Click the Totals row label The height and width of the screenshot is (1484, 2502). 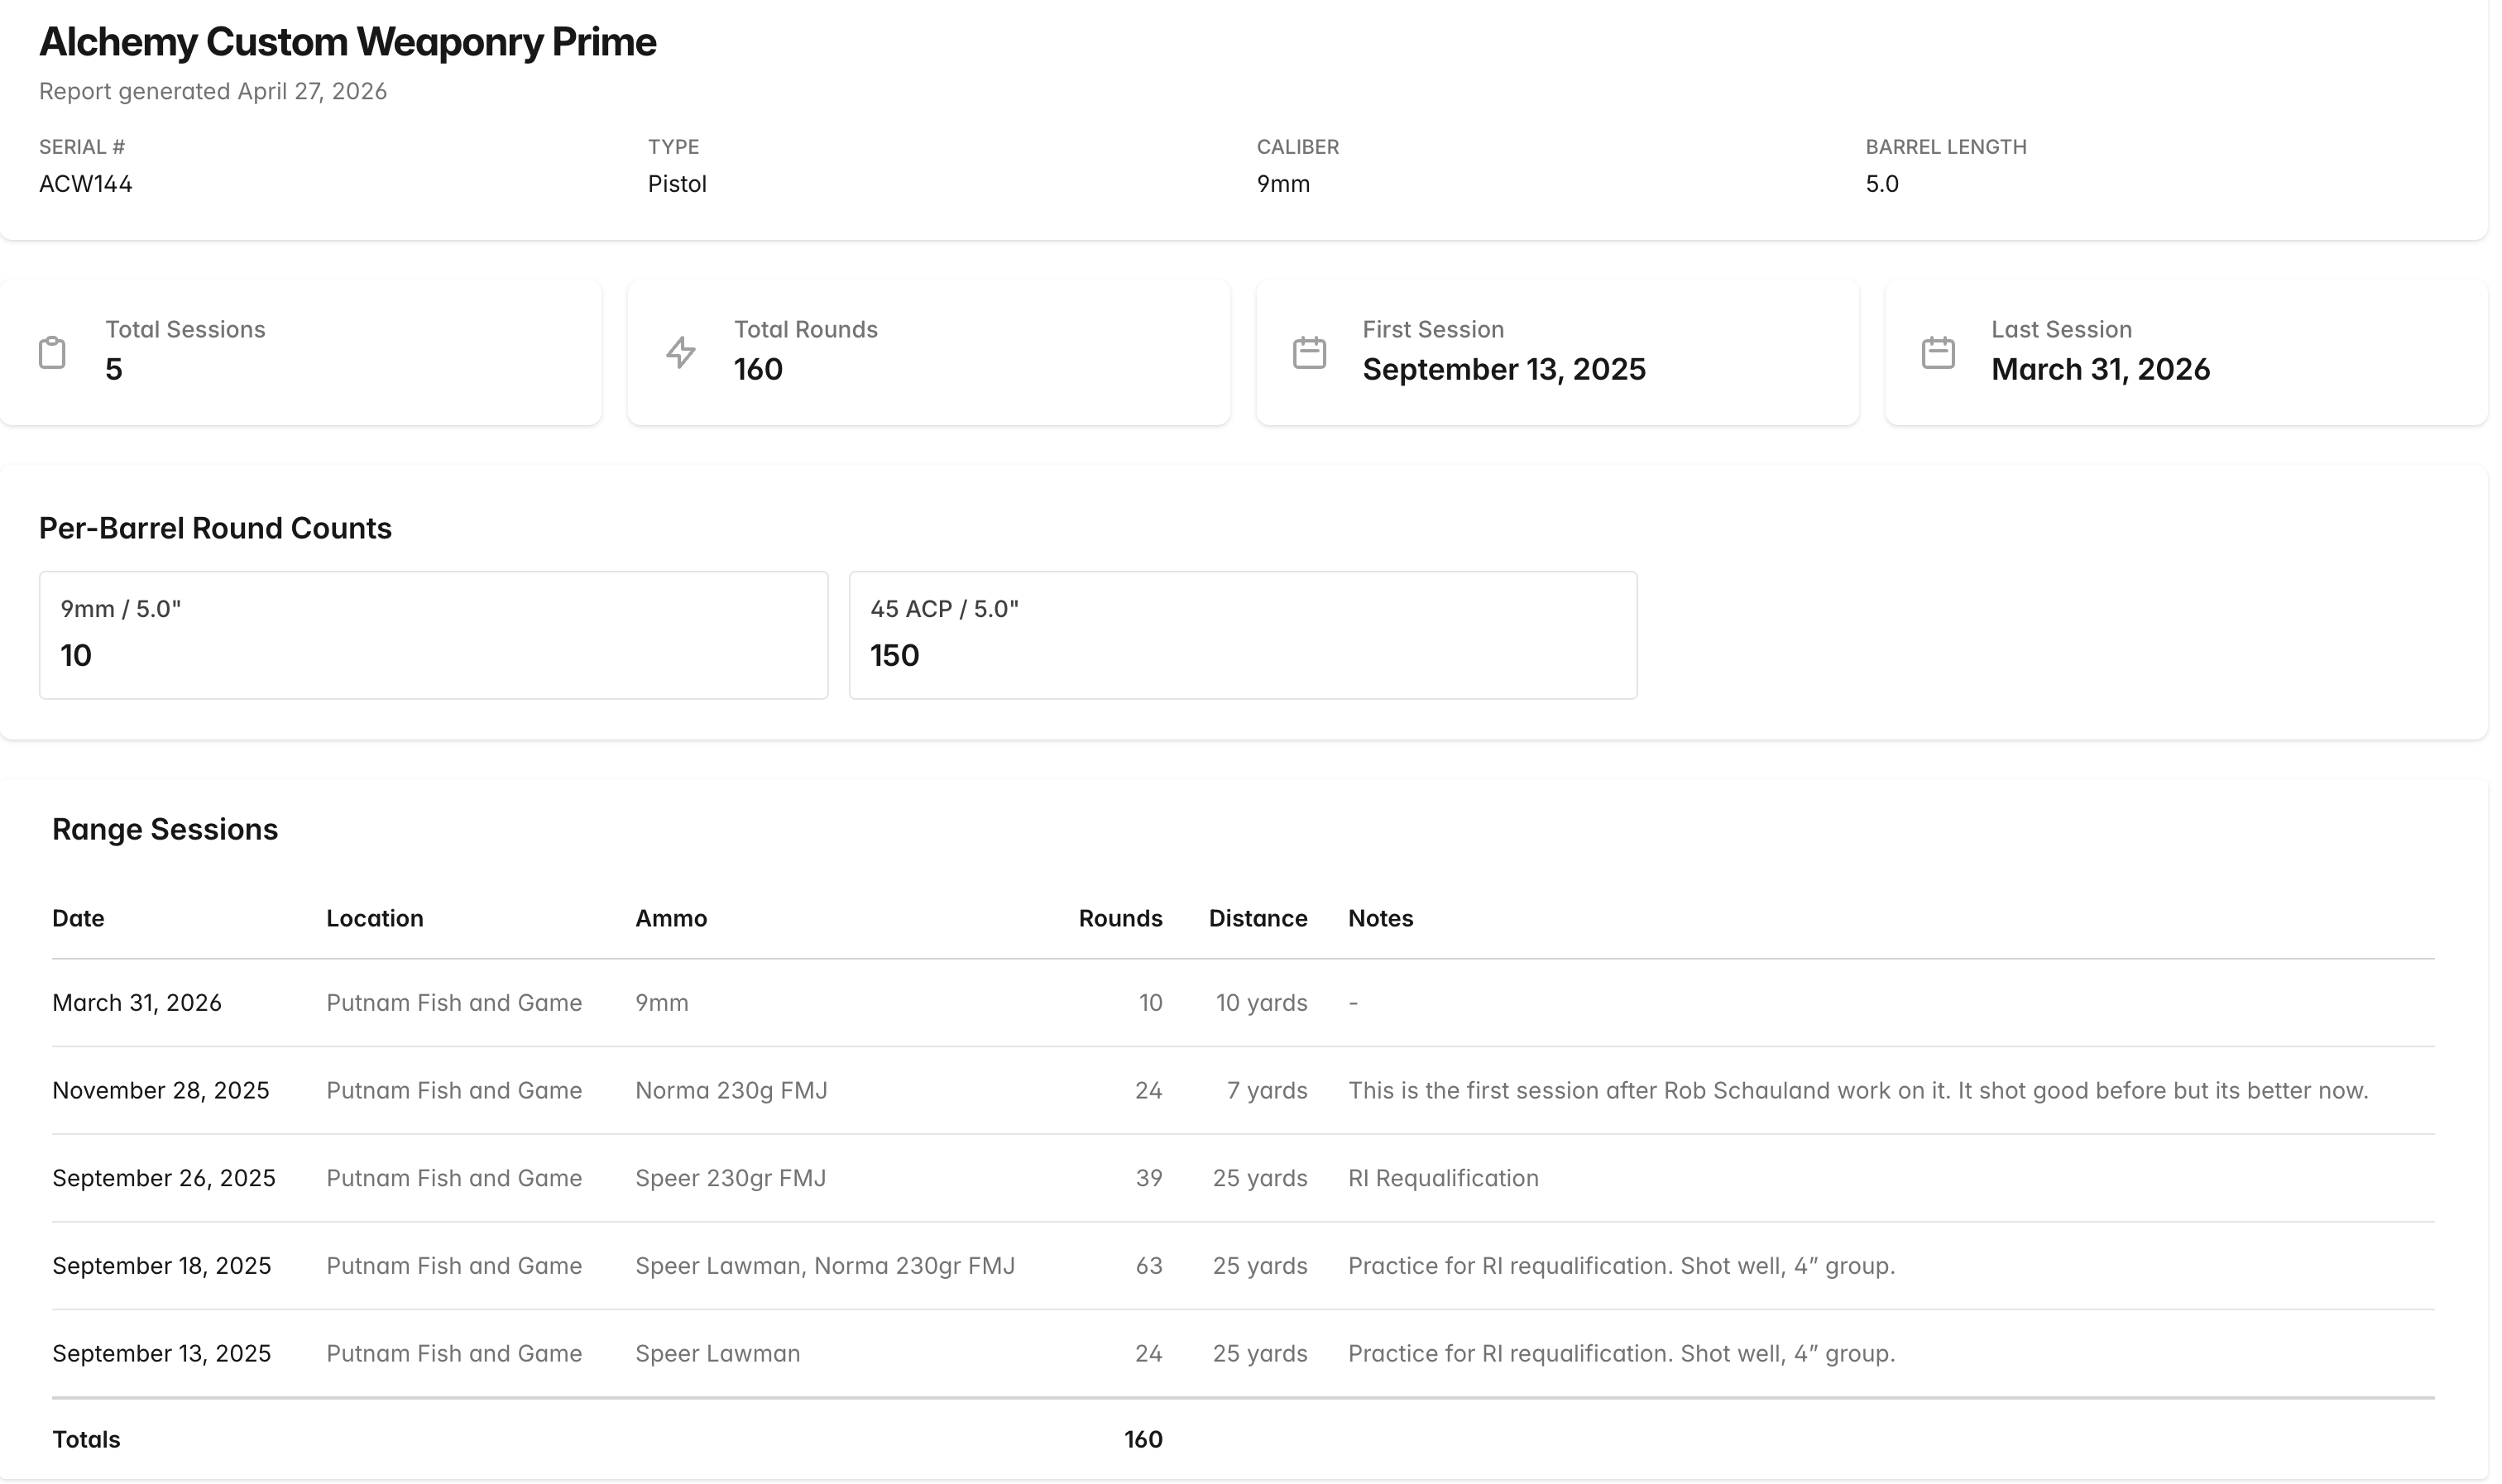pyautogui.click(x=86, y=1440)
